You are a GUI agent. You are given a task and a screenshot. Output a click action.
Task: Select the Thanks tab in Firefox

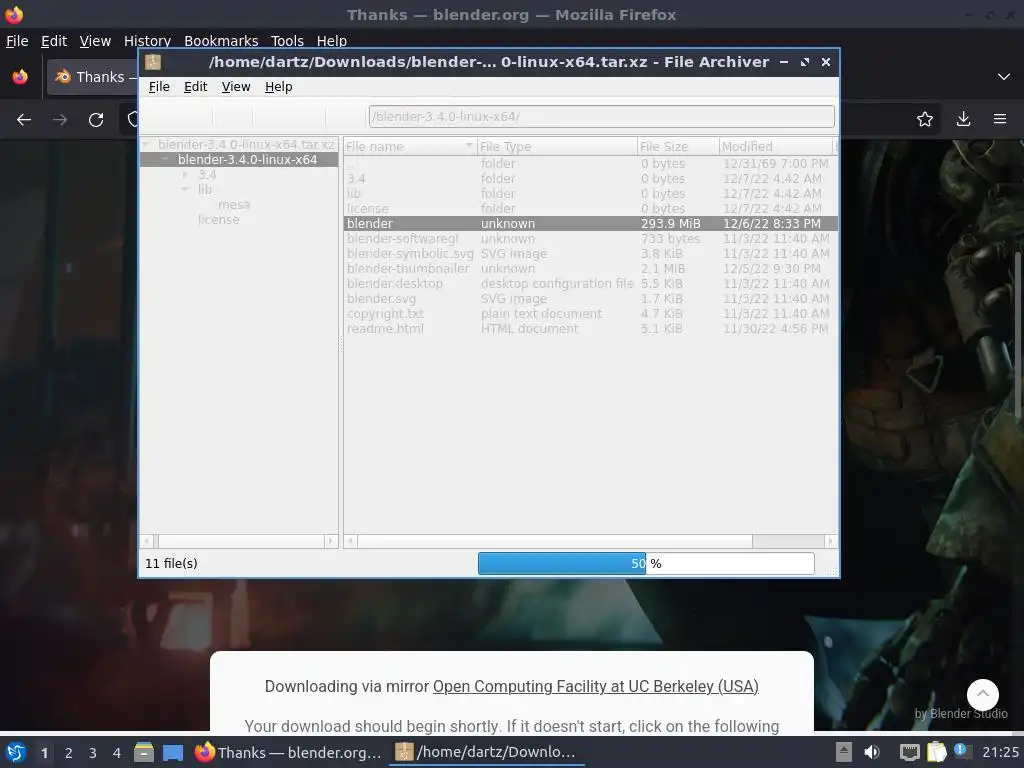93,77
